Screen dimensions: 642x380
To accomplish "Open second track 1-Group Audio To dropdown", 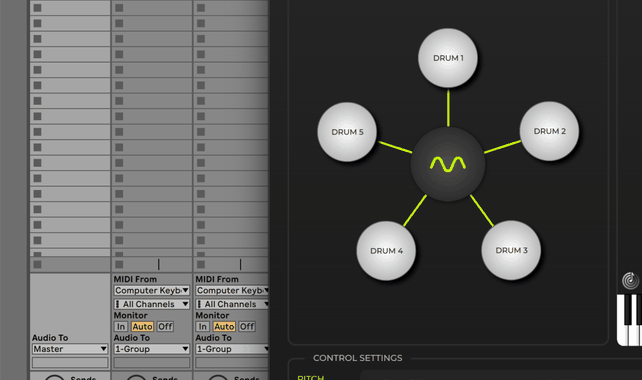I will pyautogui.click(x=151, y=349).
